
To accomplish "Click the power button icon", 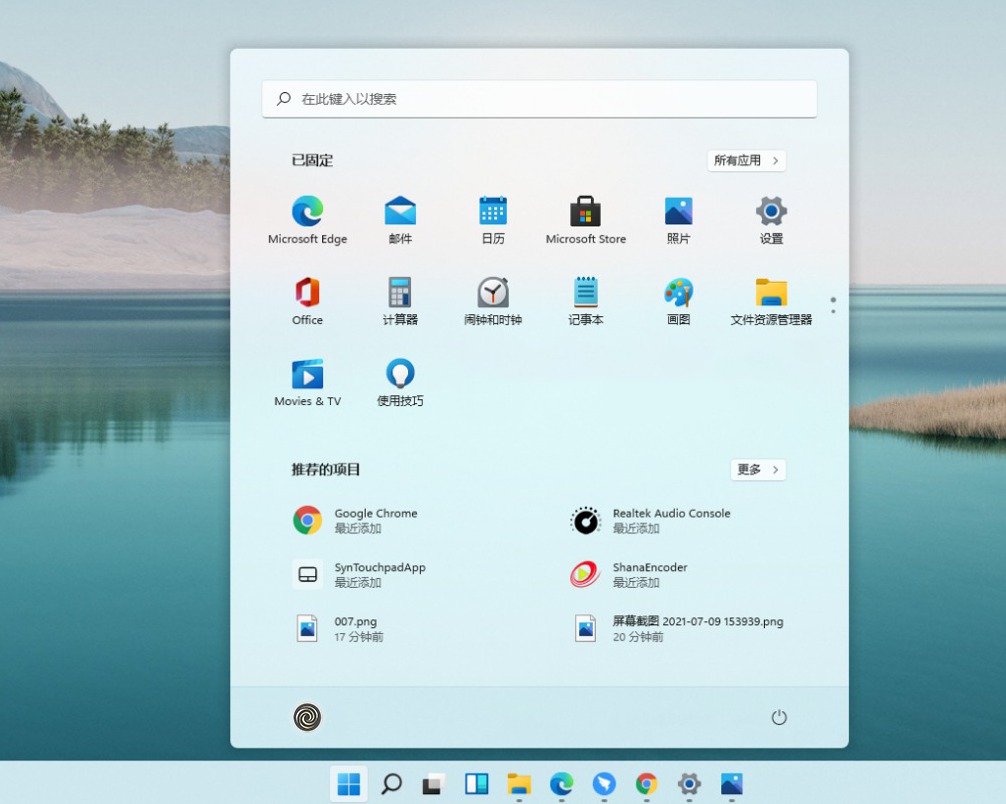I will click(x=779, y=717).
